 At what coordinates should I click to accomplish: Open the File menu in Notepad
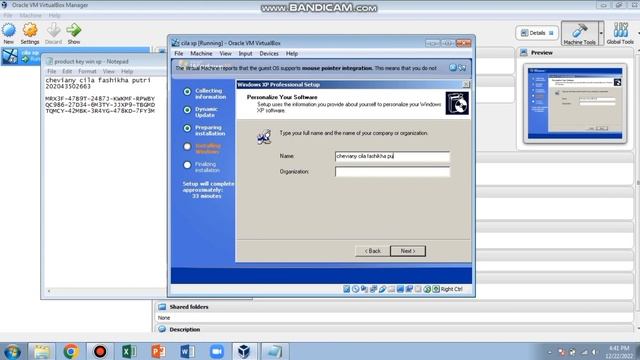[51, 71]
